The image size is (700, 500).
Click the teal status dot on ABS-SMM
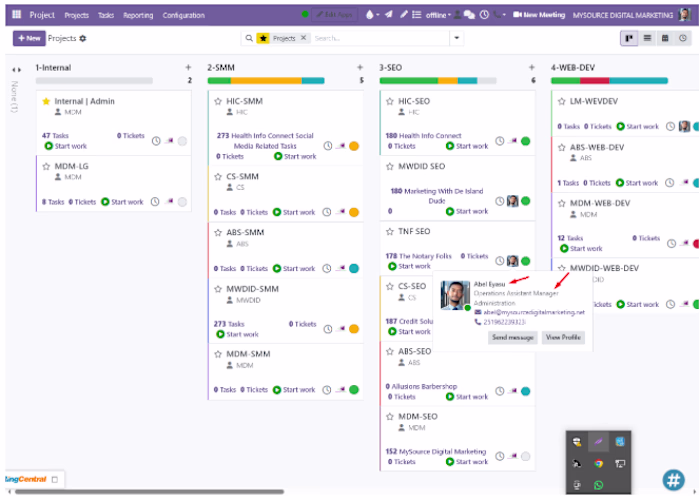click(354, 268)
